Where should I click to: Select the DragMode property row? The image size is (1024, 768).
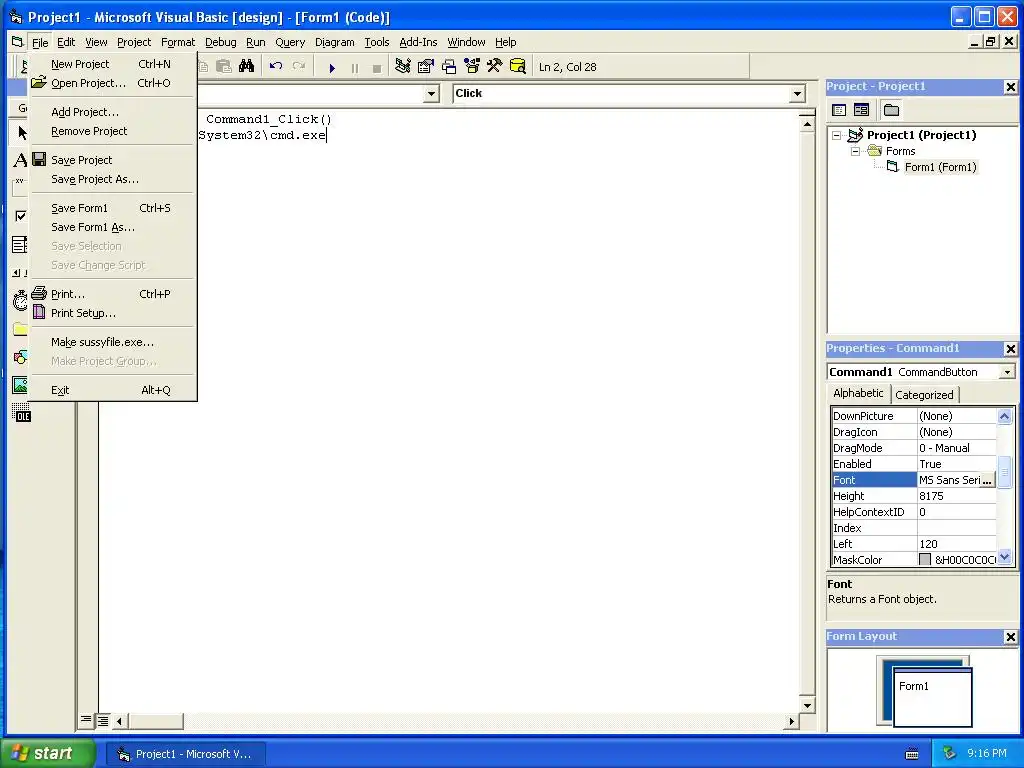[914, 448]
